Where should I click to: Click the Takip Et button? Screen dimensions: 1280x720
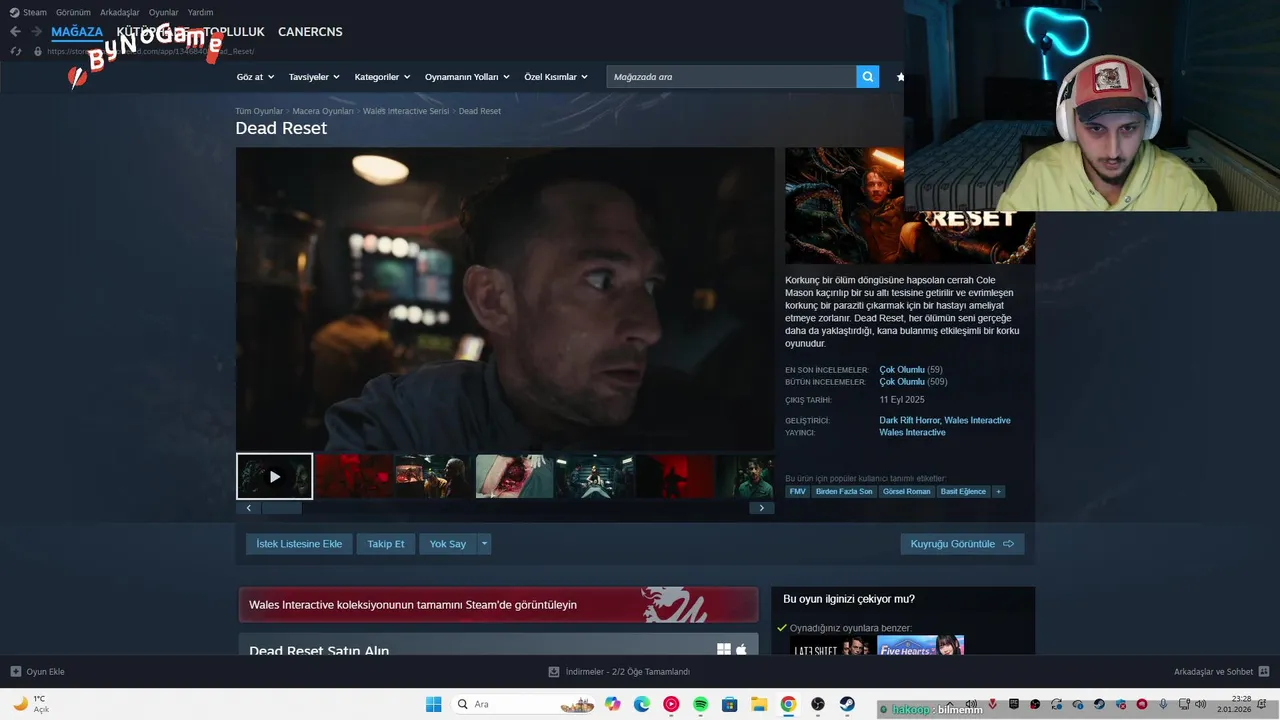coord(386,544)
